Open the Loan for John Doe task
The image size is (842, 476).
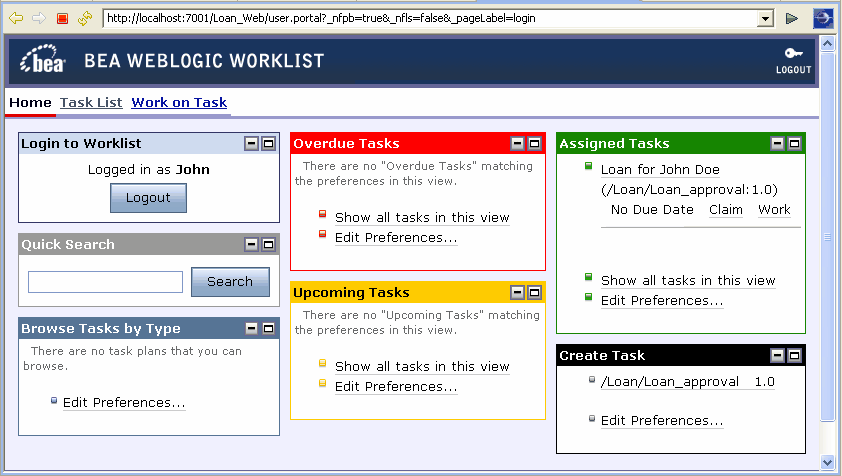pos(660,170)
